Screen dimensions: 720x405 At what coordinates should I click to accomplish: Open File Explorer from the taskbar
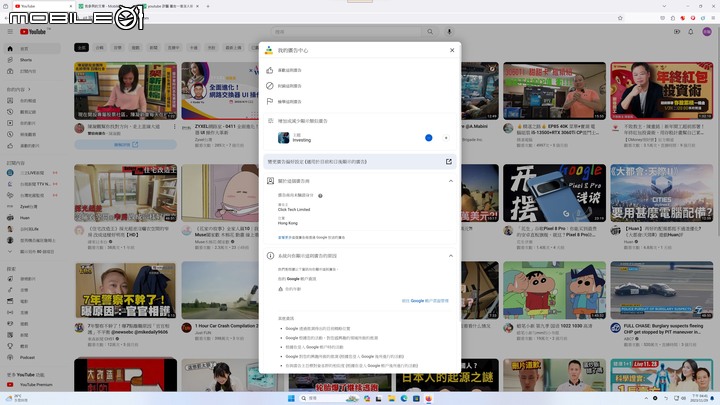pos(391,398)
